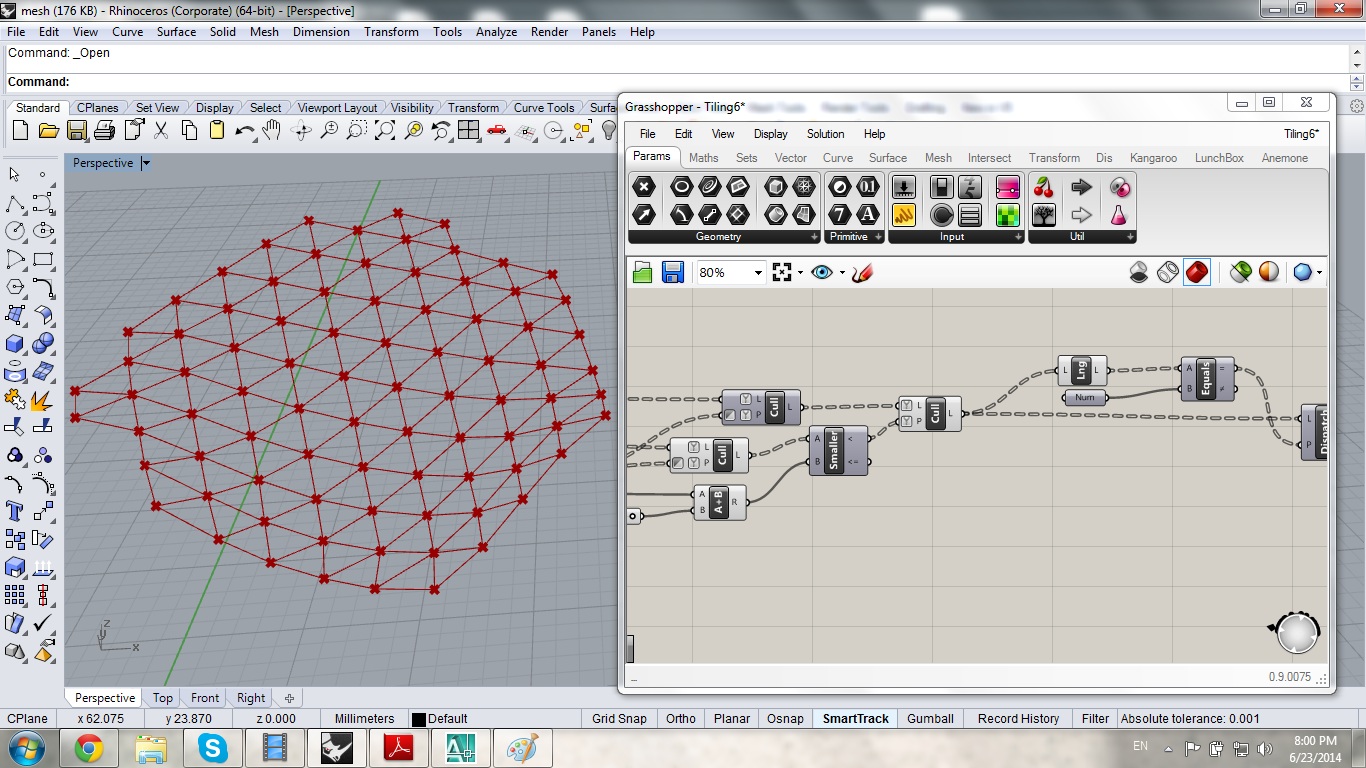Image resolution: width=1366 pixels, height=768 pixels.
Task: Expand the Geometry panel components list
Action: click(814, 237)
